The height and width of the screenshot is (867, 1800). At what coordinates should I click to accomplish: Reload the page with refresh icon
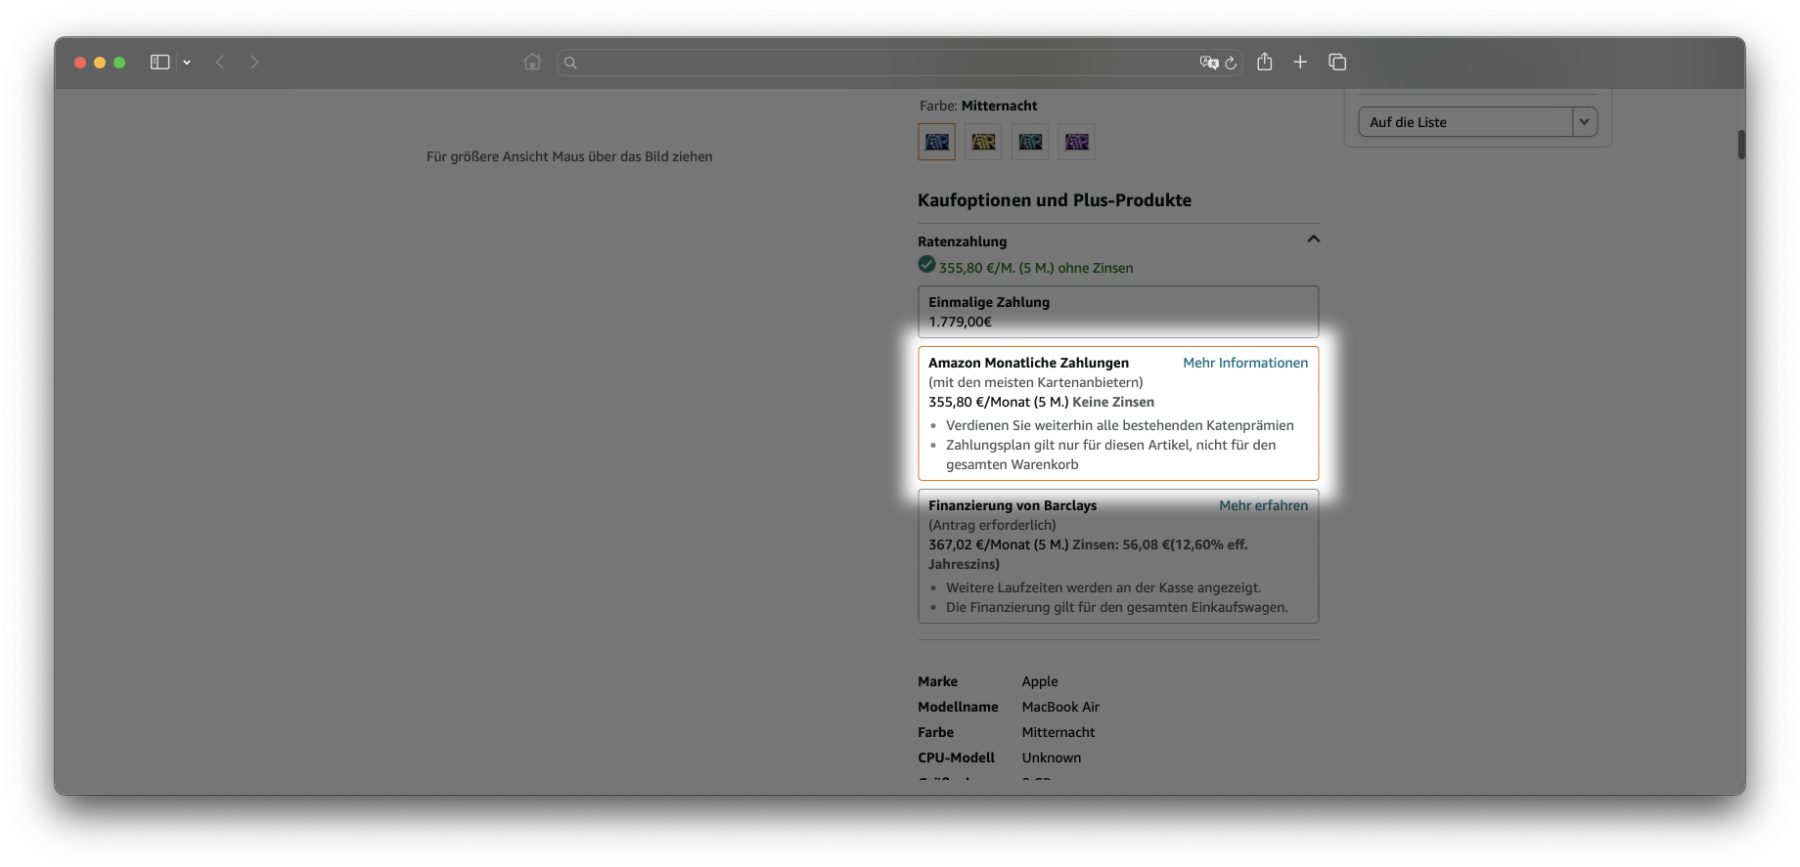pos(1231,63)
